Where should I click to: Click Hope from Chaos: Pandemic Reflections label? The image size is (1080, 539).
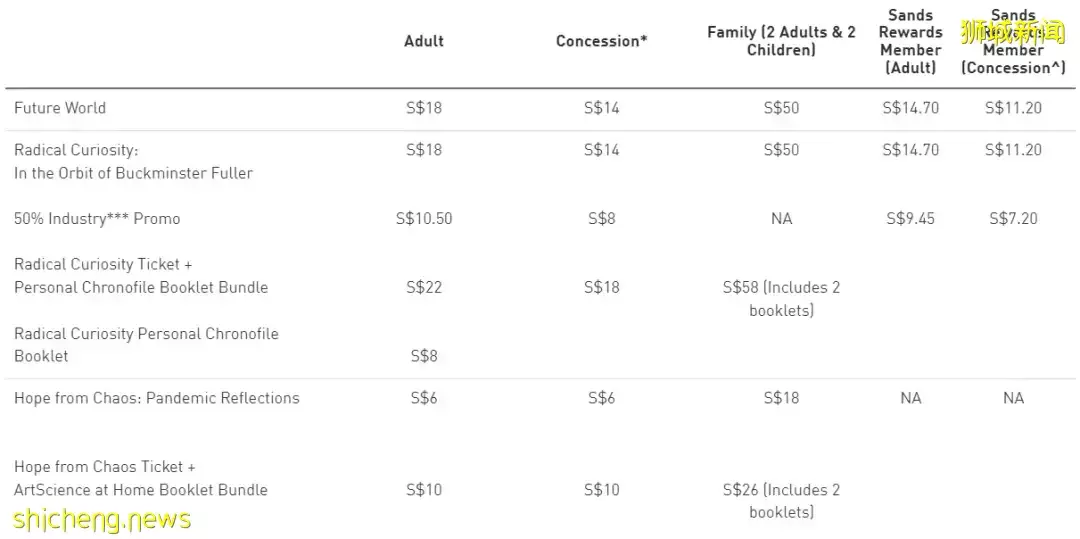pyautogui.click(x=157, y=398)
